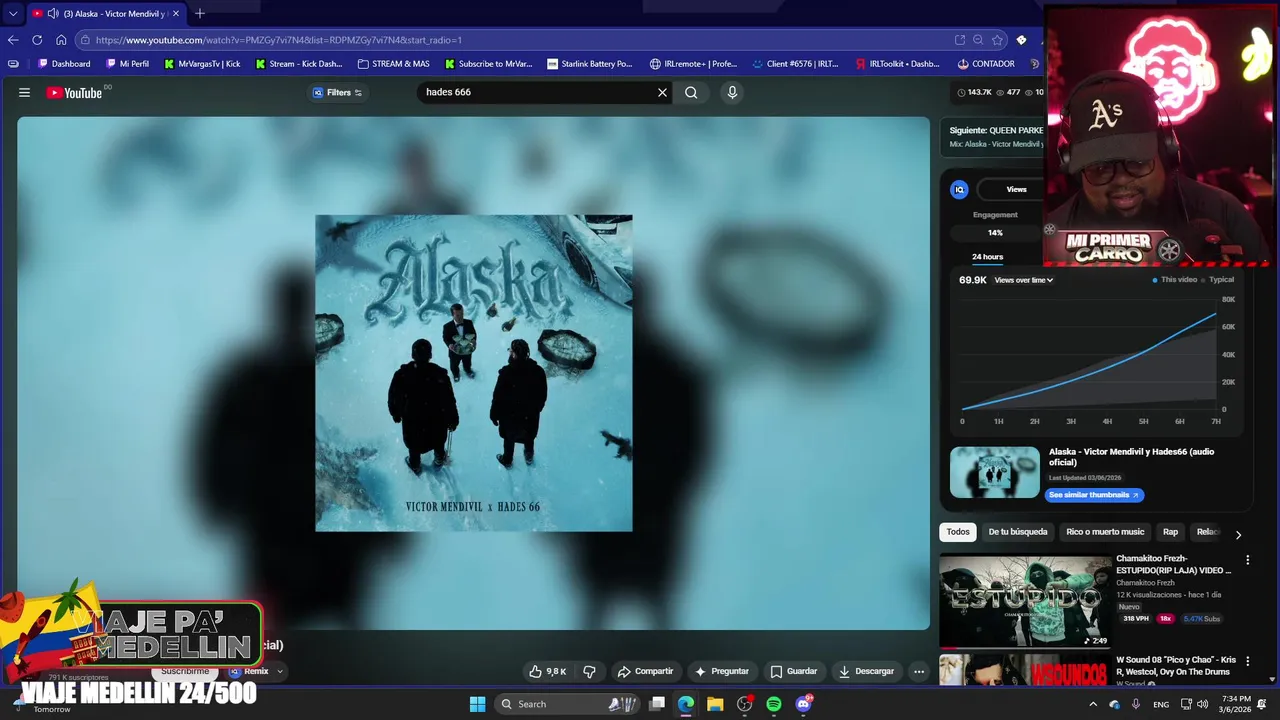This screenshot has width=1280, height=720.
Task: Open the YouTube hamburger guide menu
Action: (x=24, y=92)
